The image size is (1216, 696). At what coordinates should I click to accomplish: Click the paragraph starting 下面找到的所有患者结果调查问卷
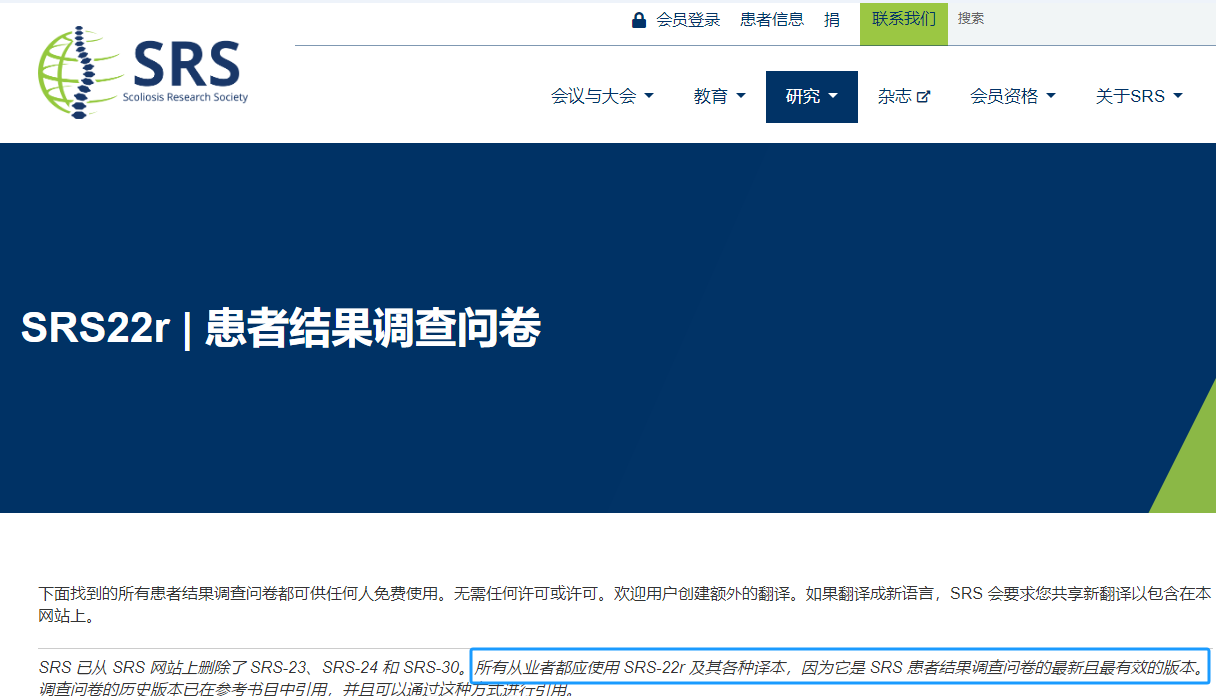[625, 605]
